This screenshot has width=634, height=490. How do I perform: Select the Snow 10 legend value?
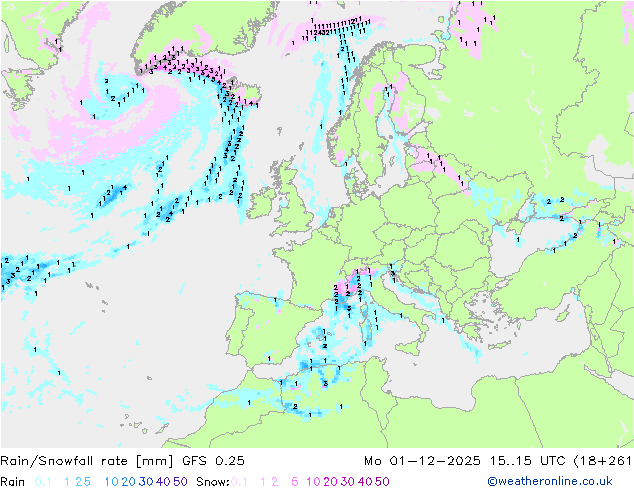(x=313, y=482)
